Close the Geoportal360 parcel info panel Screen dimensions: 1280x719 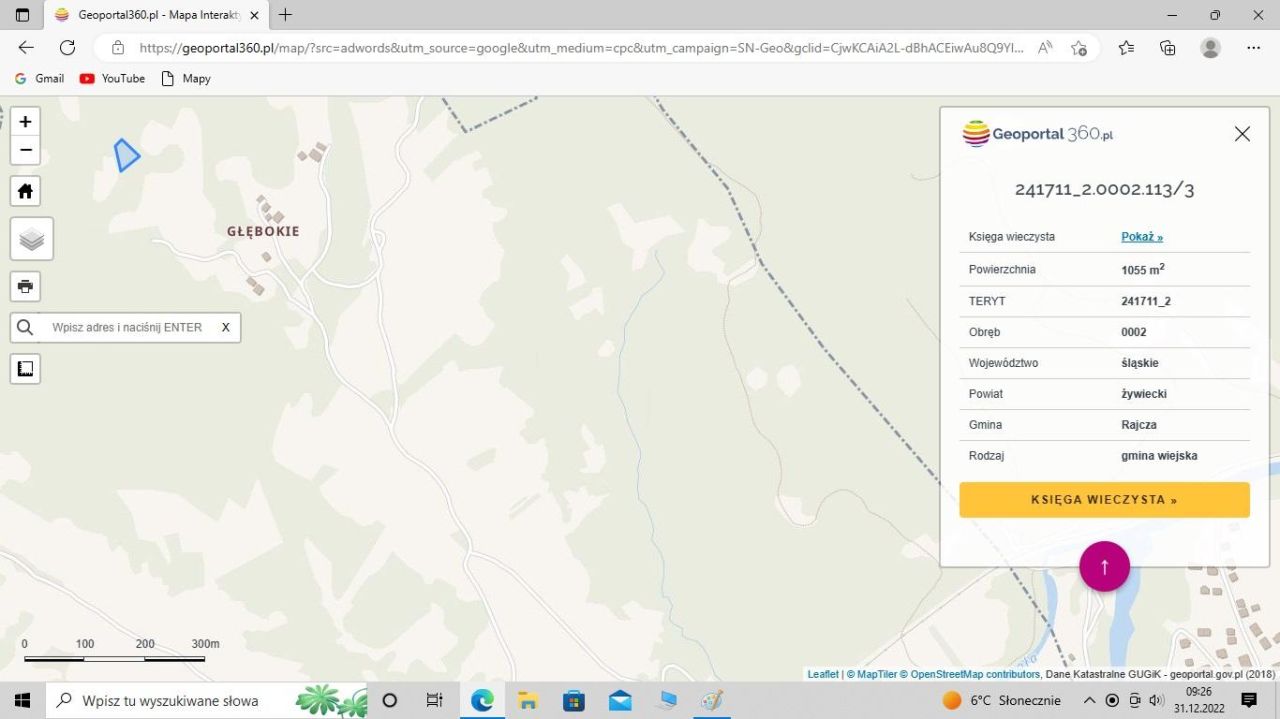click(1242, 134)
